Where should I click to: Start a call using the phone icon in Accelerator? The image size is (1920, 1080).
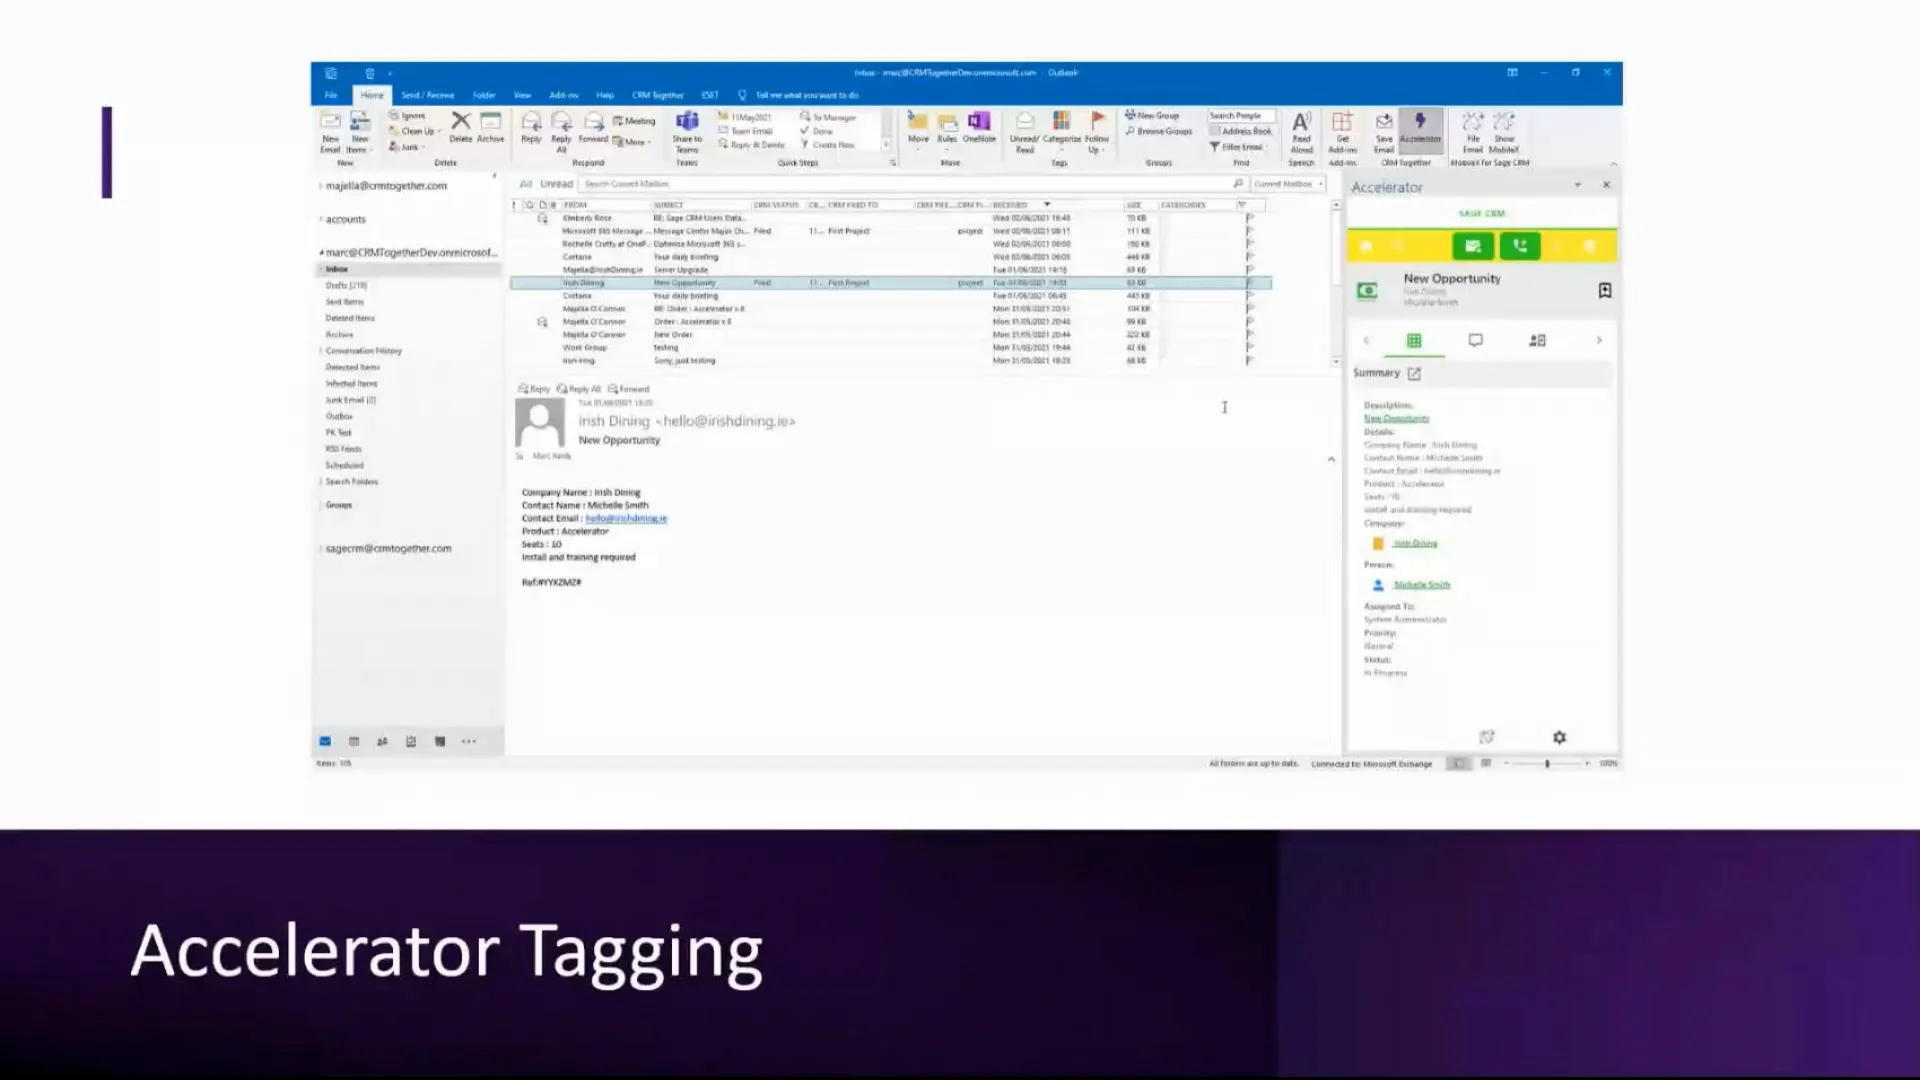[x=1520, y=246]
